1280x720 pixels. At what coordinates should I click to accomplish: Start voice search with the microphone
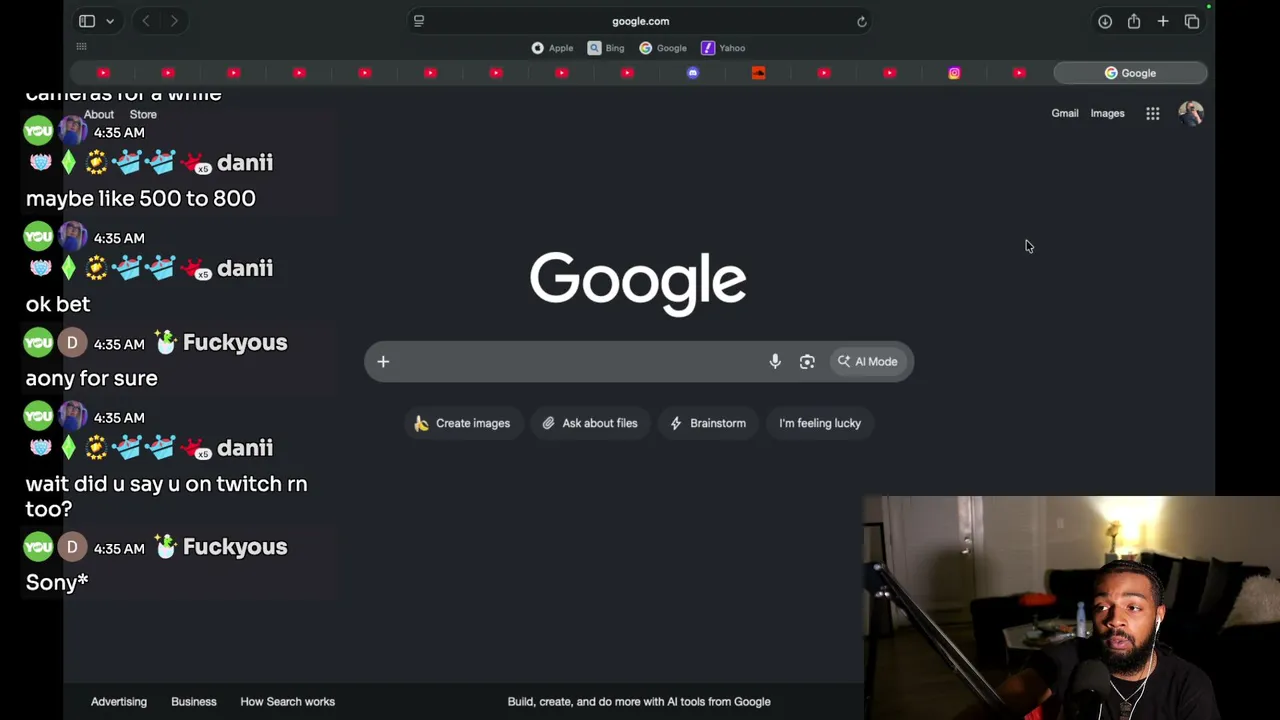775,362
